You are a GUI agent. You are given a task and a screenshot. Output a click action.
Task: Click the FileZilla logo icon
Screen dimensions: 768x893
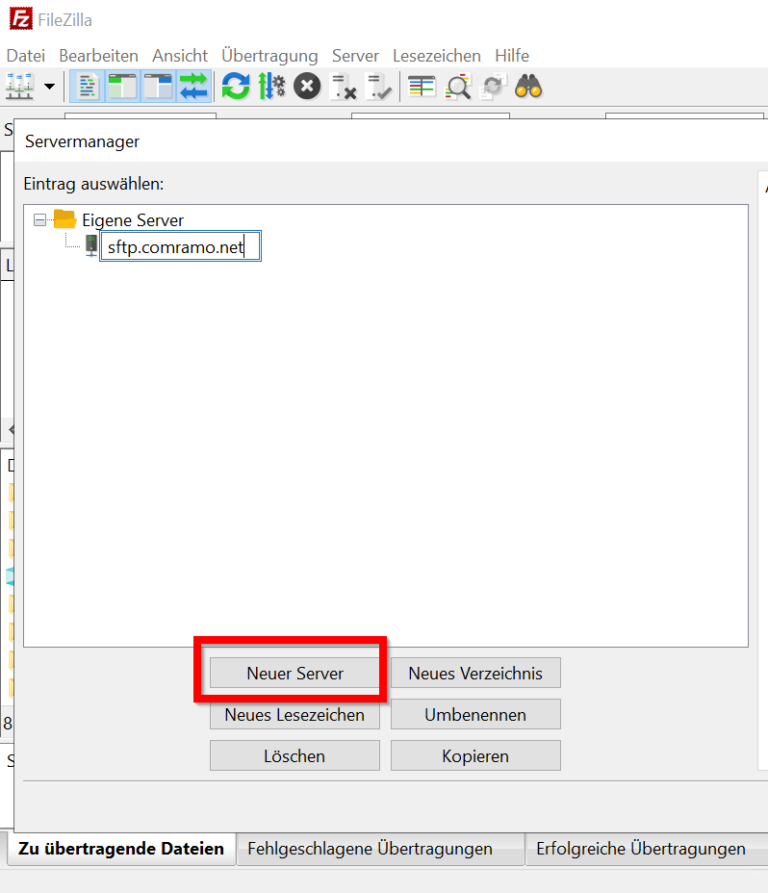(20, 19)
